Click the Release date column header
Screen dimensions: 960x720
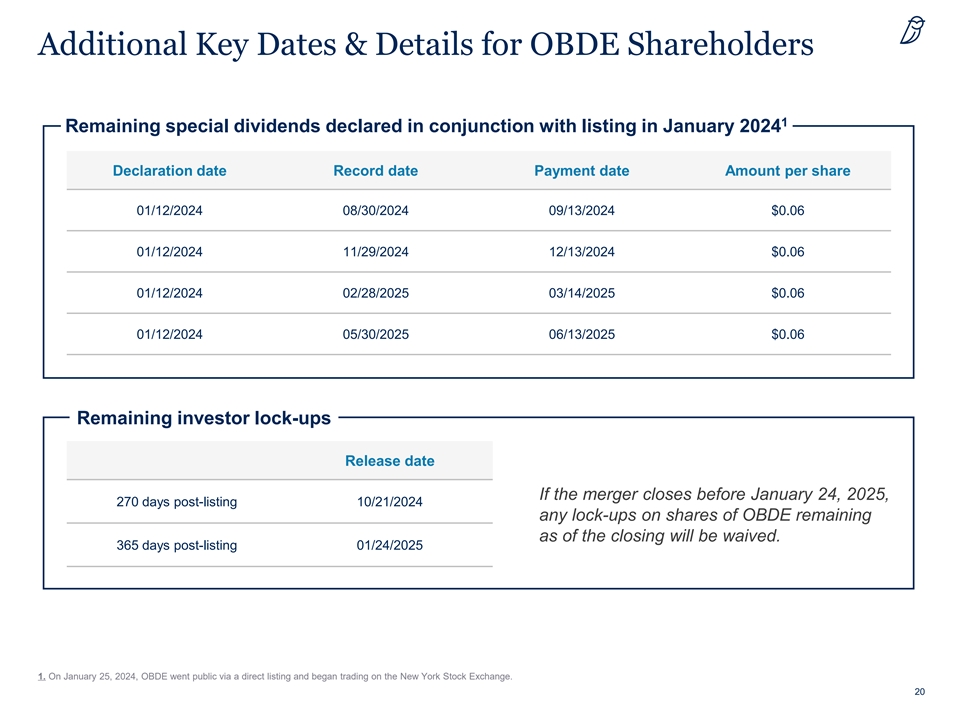click(389, 461)
